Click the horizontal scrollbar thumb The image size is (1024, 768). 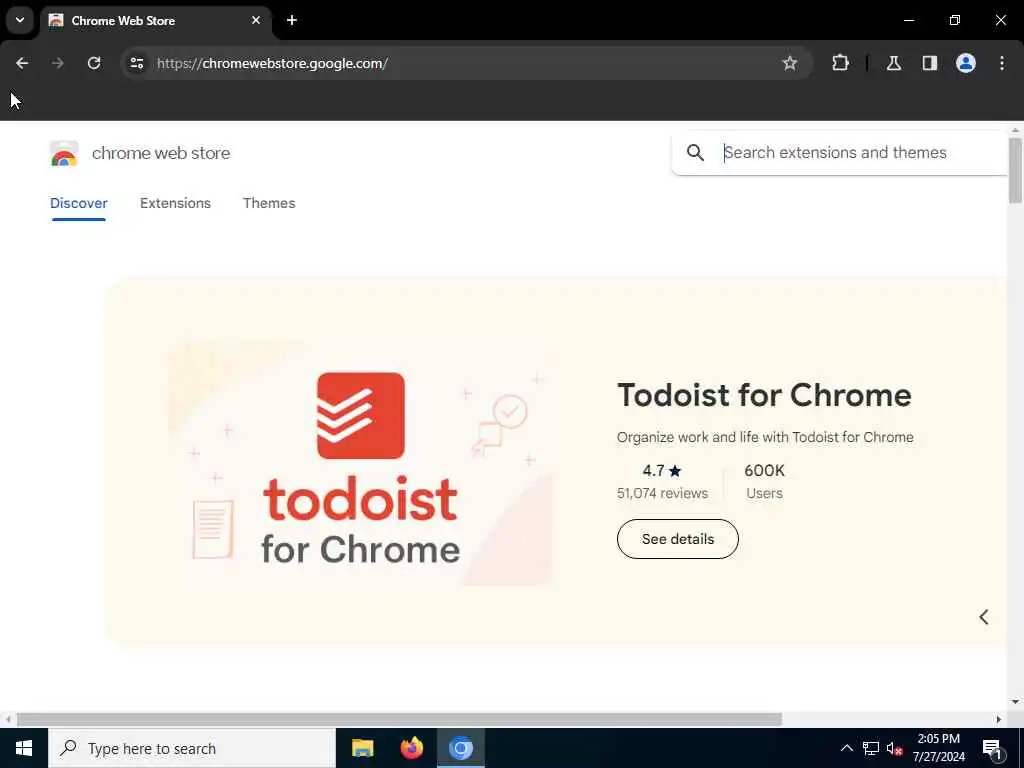coord(399,719)
